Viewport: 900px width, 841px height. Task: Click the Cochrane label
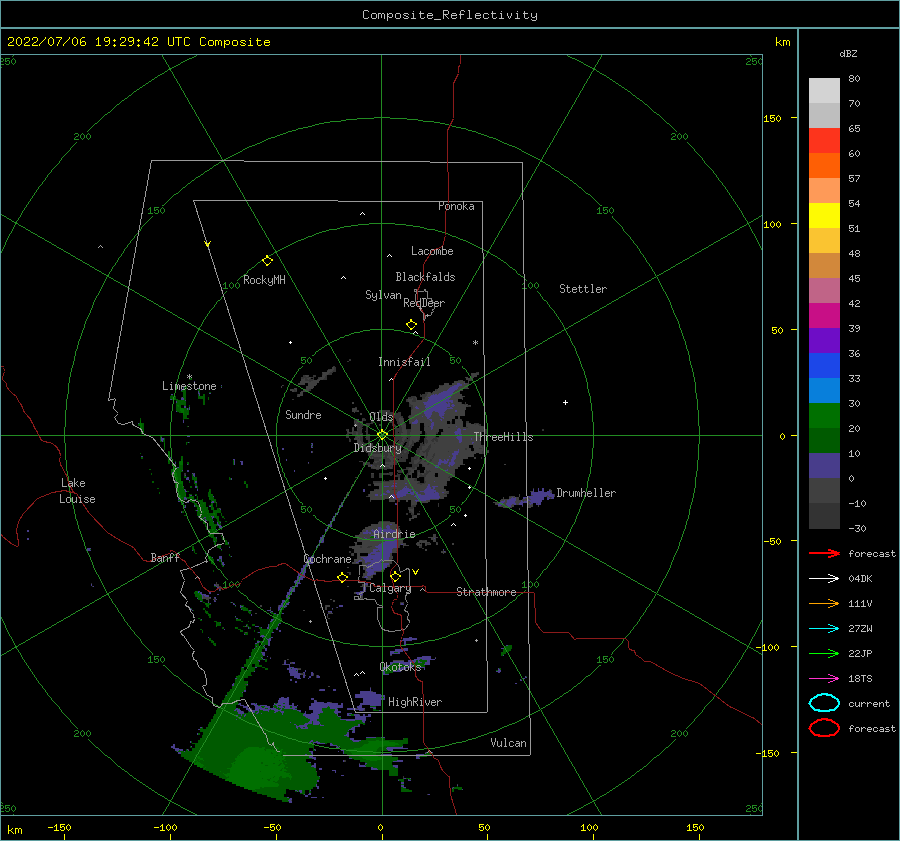pos(327,559)
